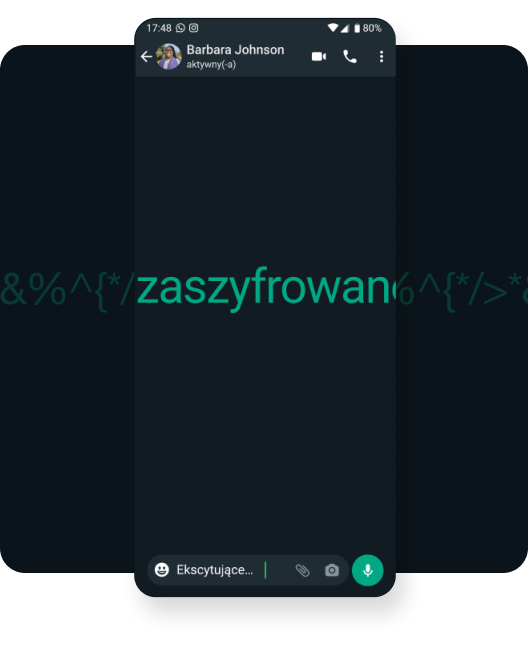Tap the battery 80% indicator
528x647 pixels.
coord(368,28)
